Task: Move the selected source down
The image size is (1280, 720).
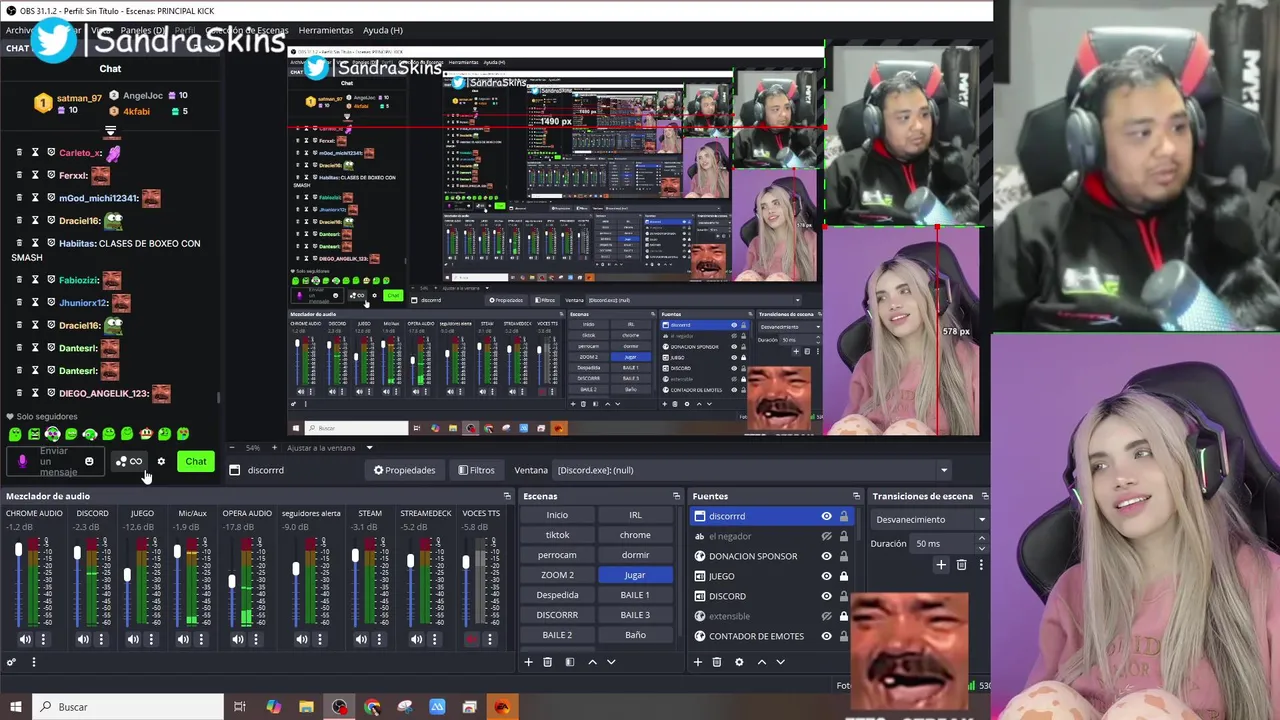Action: click(x=780, y=662)
